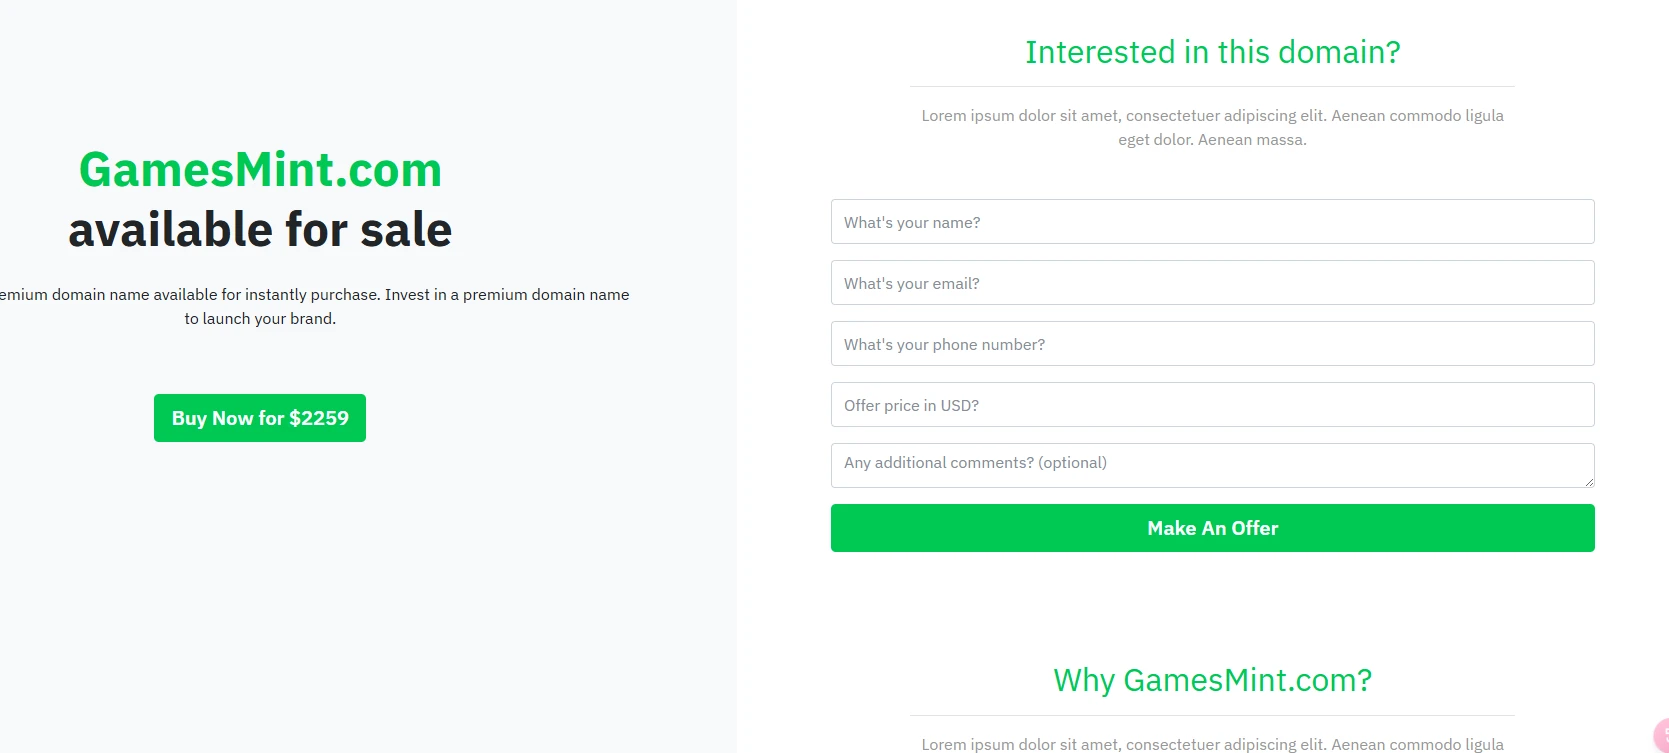Focus the additional comments text area
Screen dimensions: 1669x753
1212,465
